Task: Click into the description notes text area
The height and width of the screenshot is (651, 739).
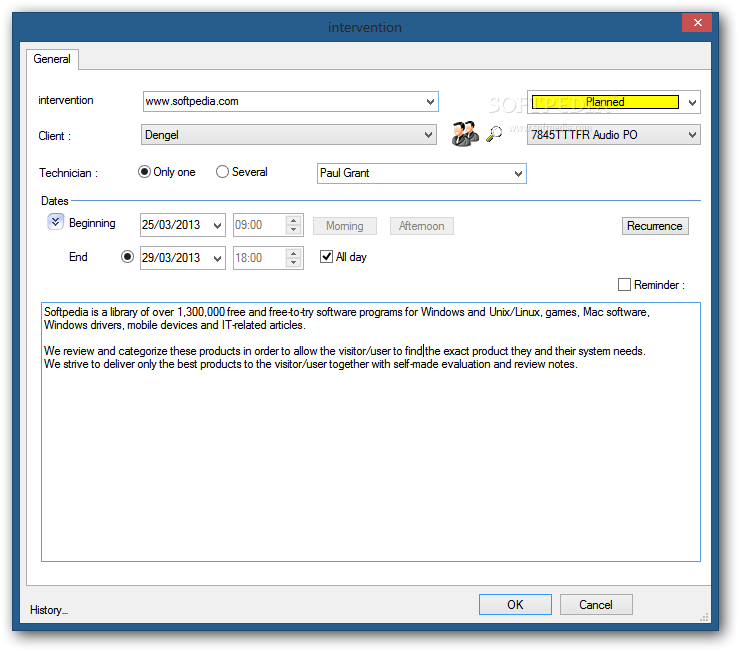Action: (x=370, y=432)
